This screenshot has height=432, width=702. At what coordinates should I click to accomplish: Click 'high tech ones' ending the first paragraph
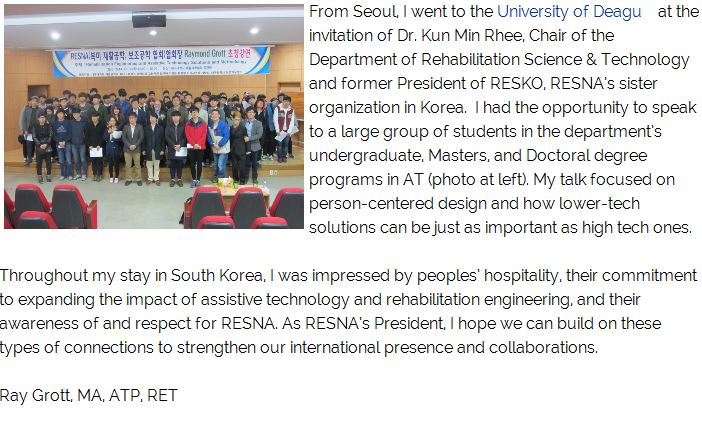[637, 228]
